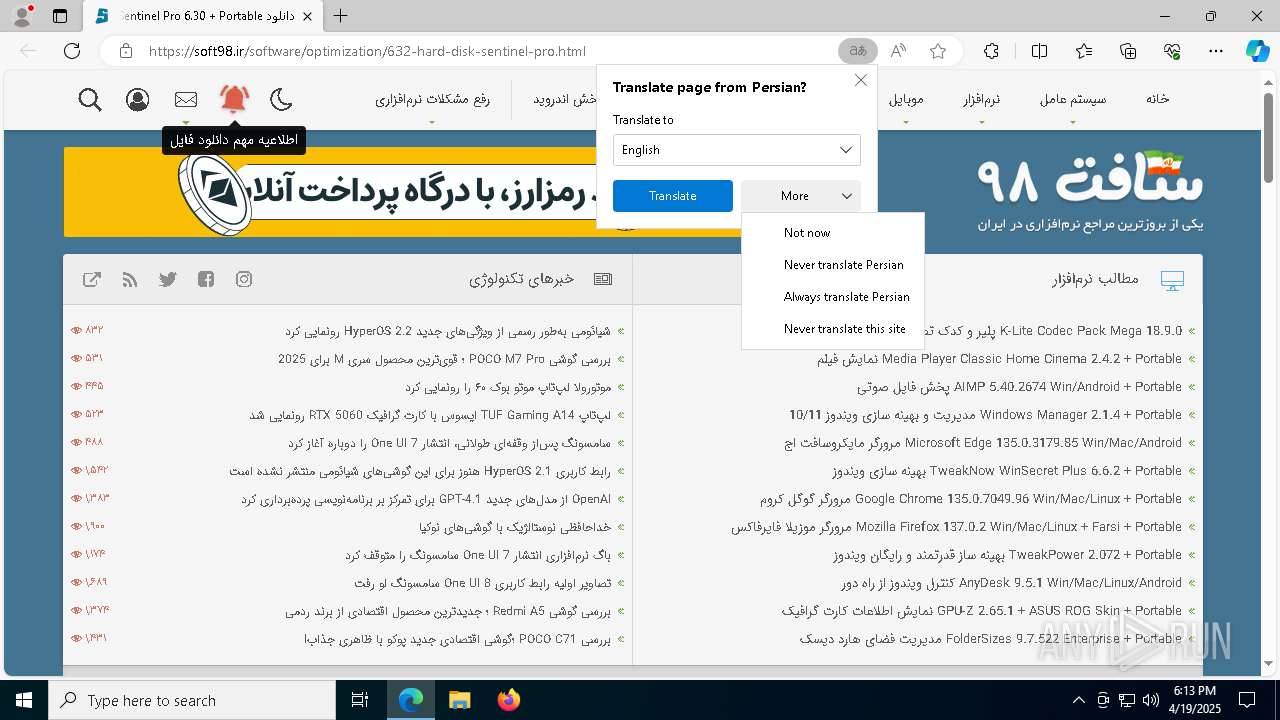Open the خانه home menu item
Image resolution: width=1280 pixels, height=720 pixels.
[1158, 99]
